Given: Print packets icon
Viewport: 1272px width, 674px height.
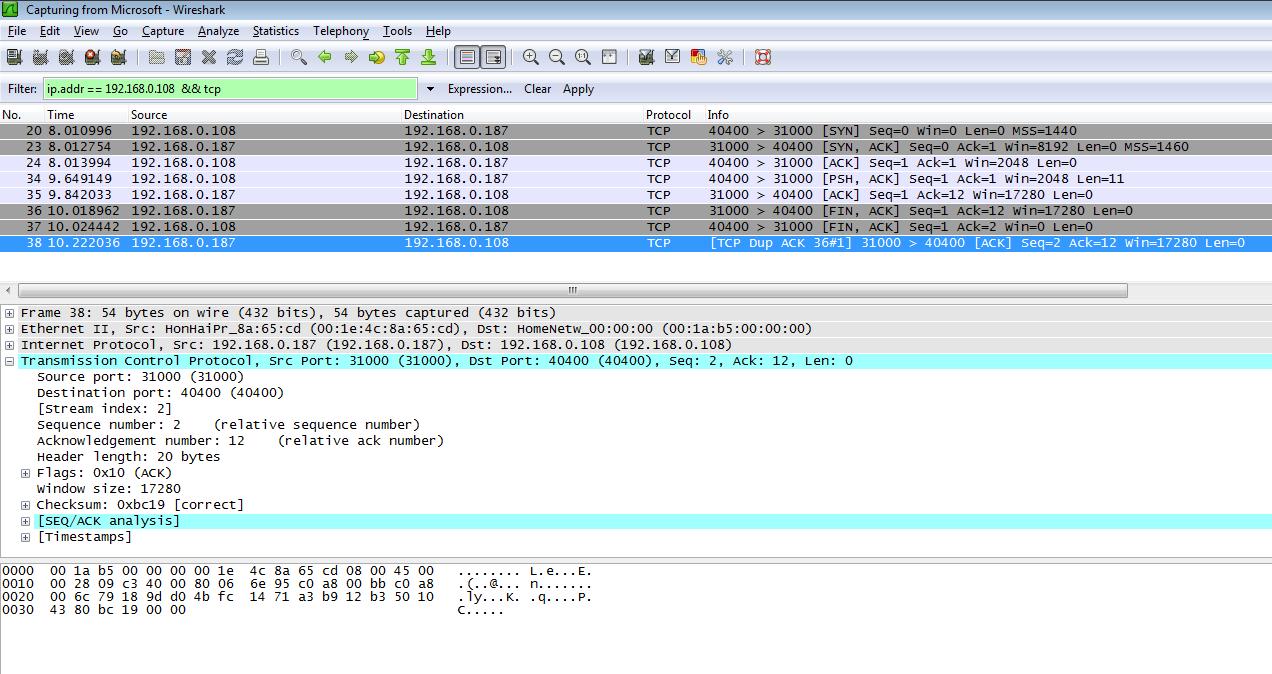Looking at the screenshot, I should tap(261, 57).
